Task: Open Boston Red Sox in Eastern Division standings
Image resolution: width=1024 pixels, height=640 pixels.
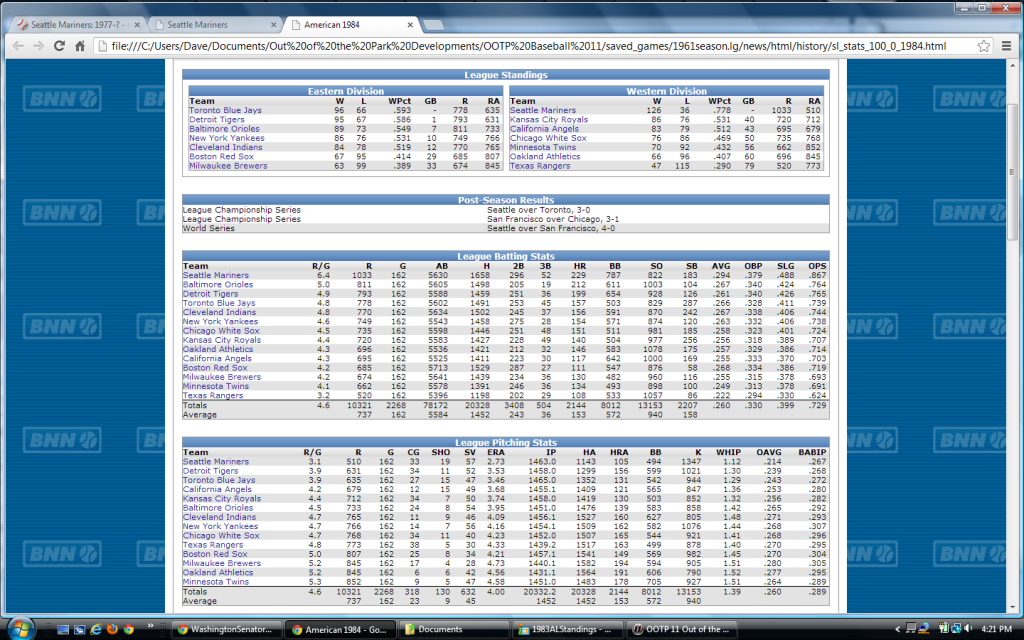Action: (221, 157)
